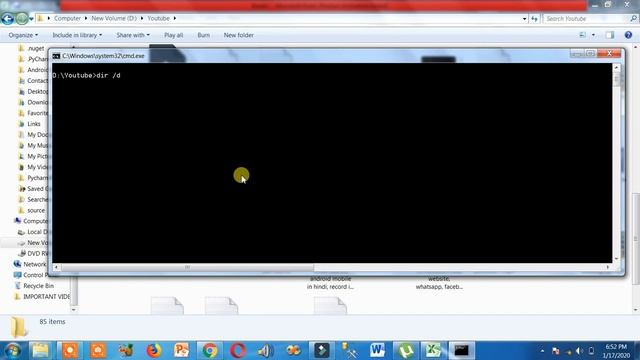Viewport: 640px width, 360px height.
Task: Click the dir /d command text
Action: point(109,76)
